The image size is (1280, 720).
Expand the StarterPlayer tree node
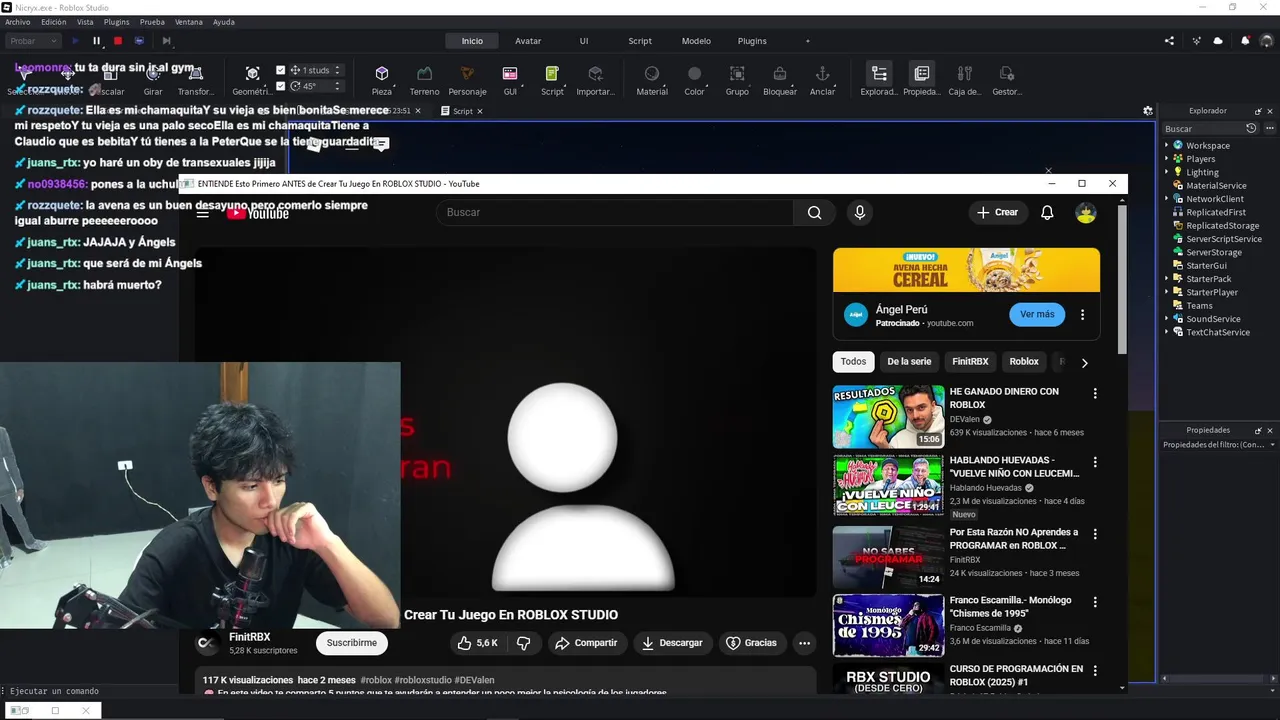pyautogui.click(x=1166, y=292)
